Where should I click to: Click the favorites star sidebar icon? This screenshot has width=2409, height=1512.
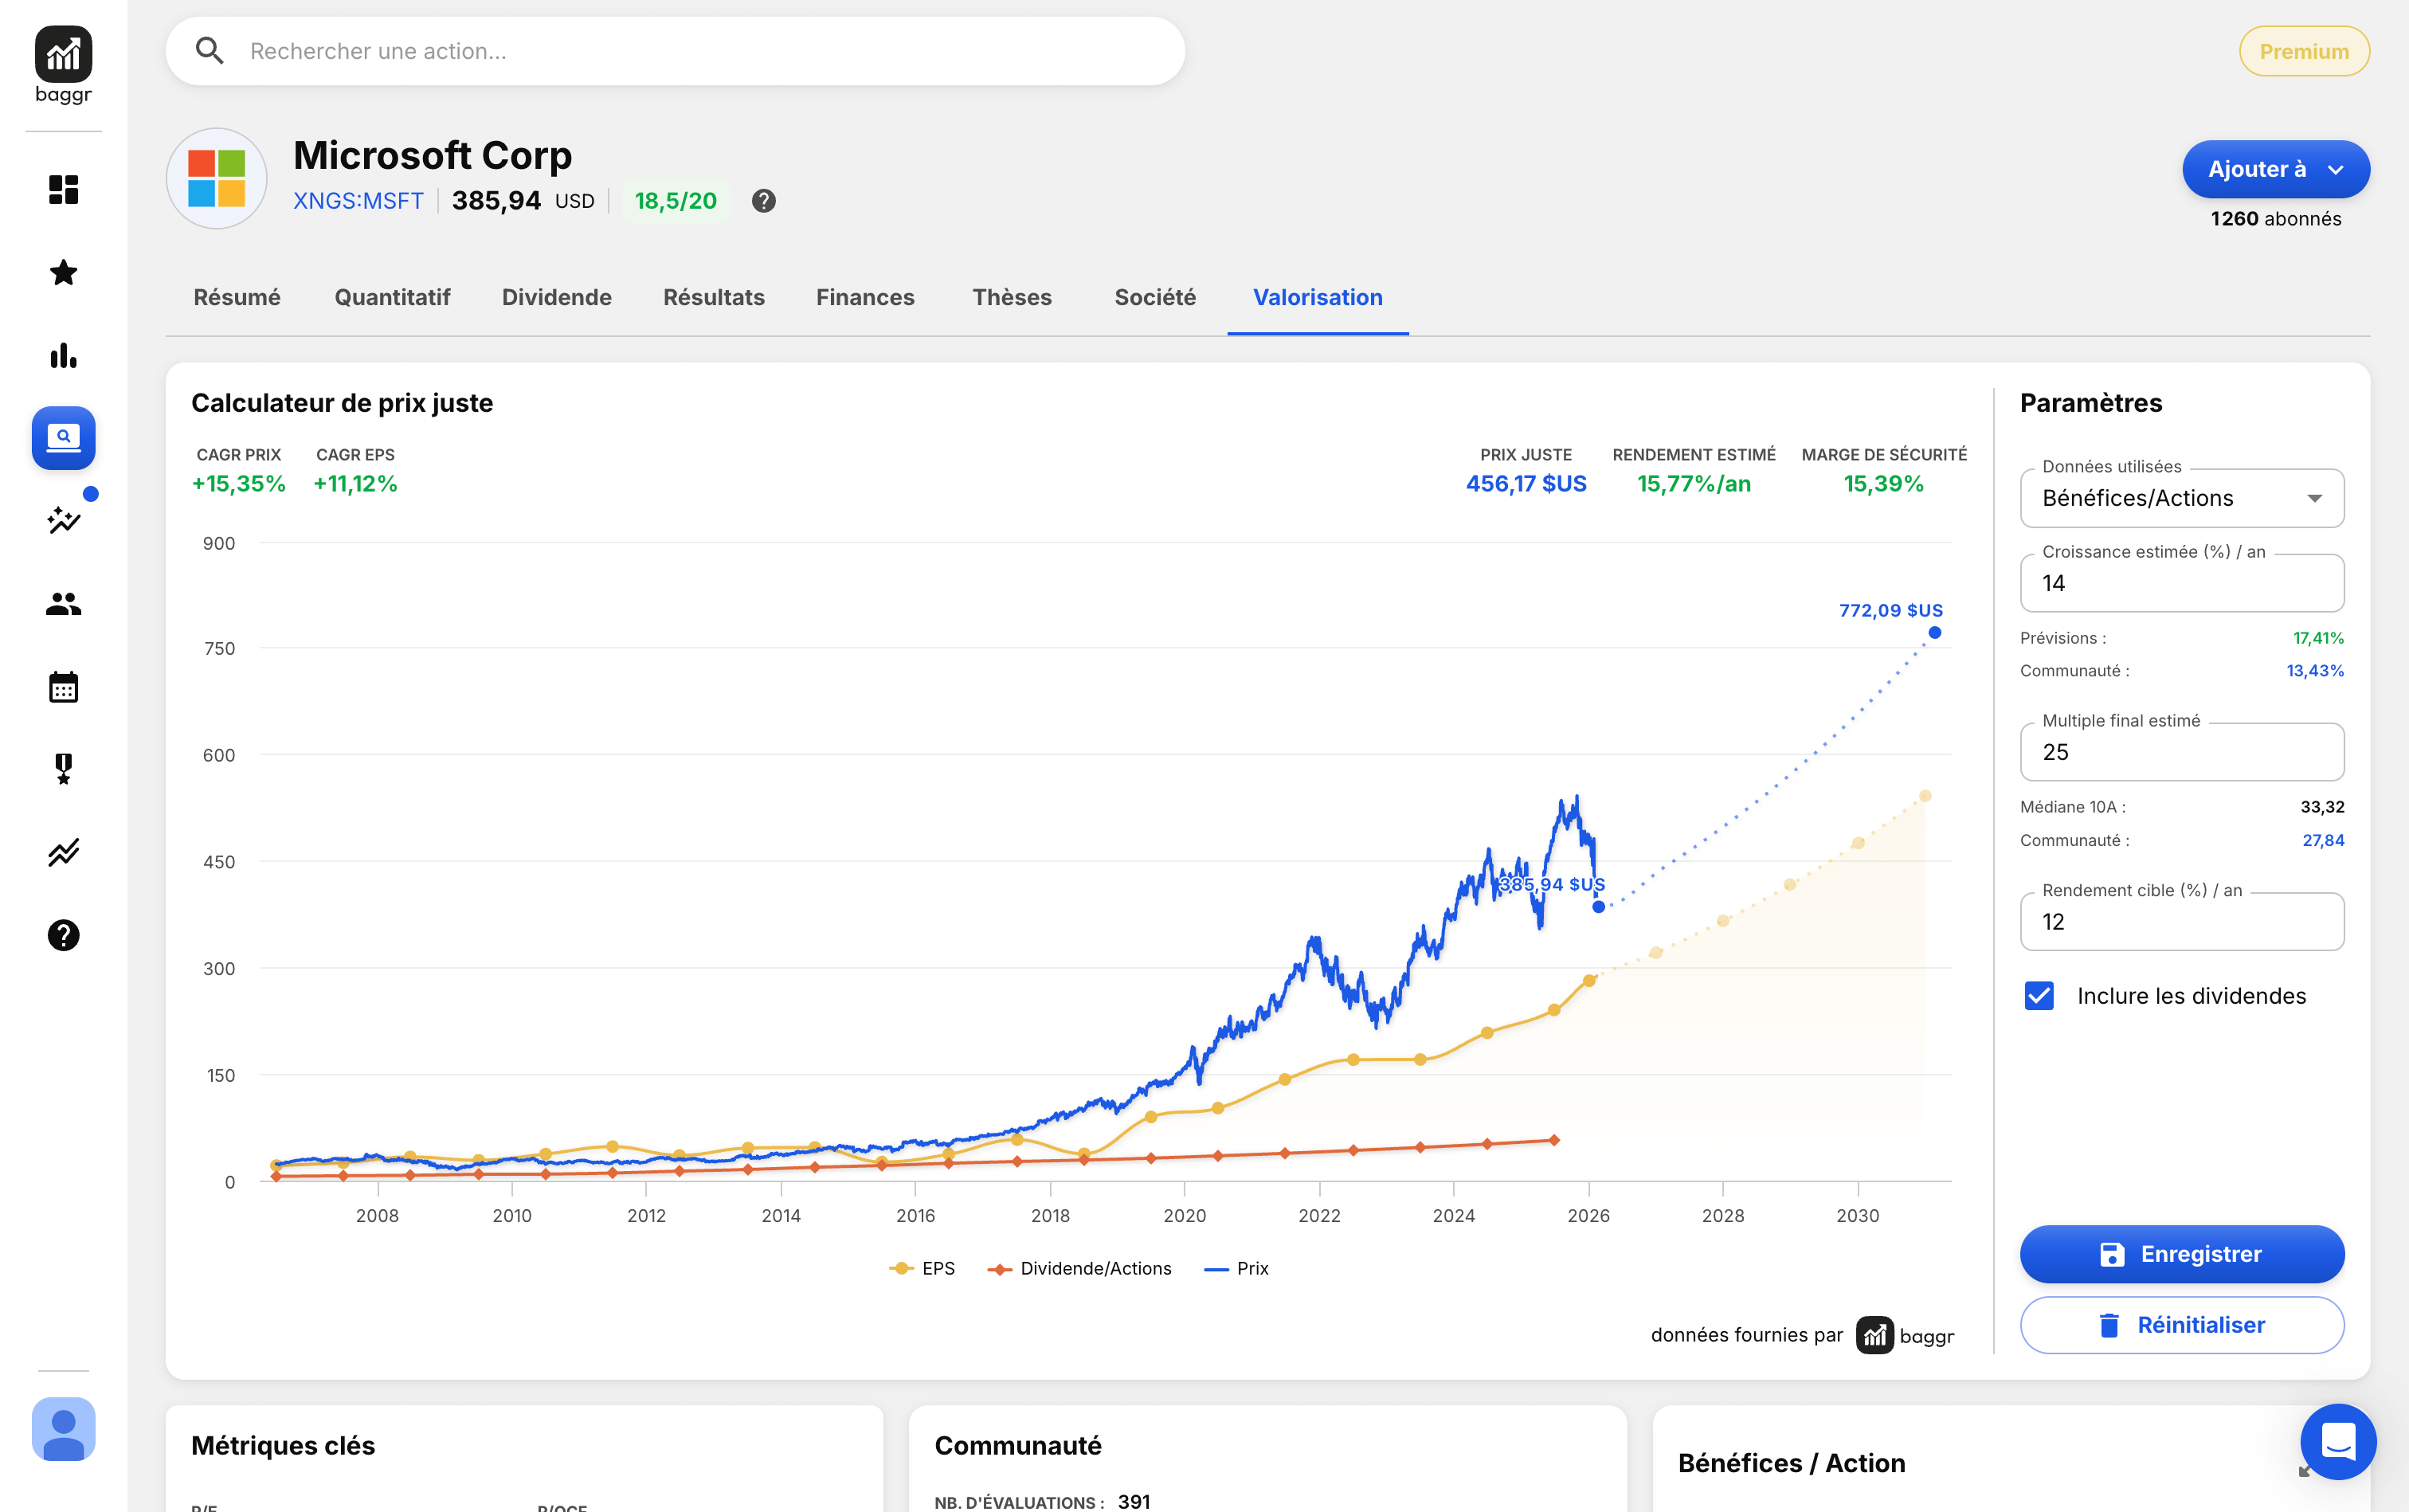click(x=63, y=272)
